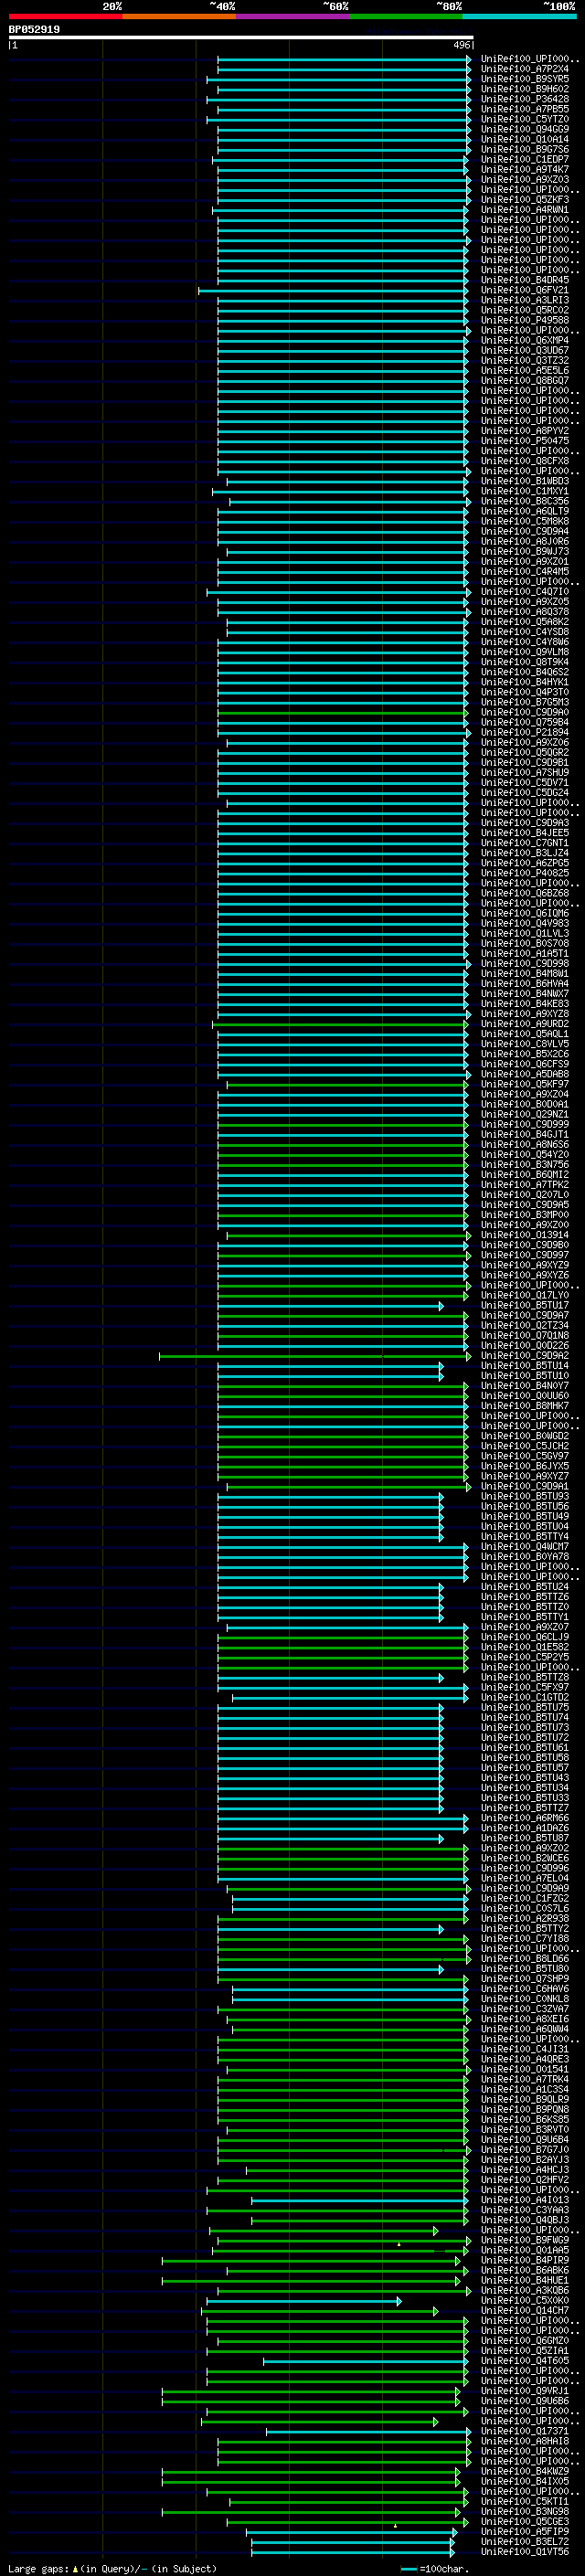Open hit UniRef100_Q54Y20
Screen dimensions: 585x2576
525,1154
